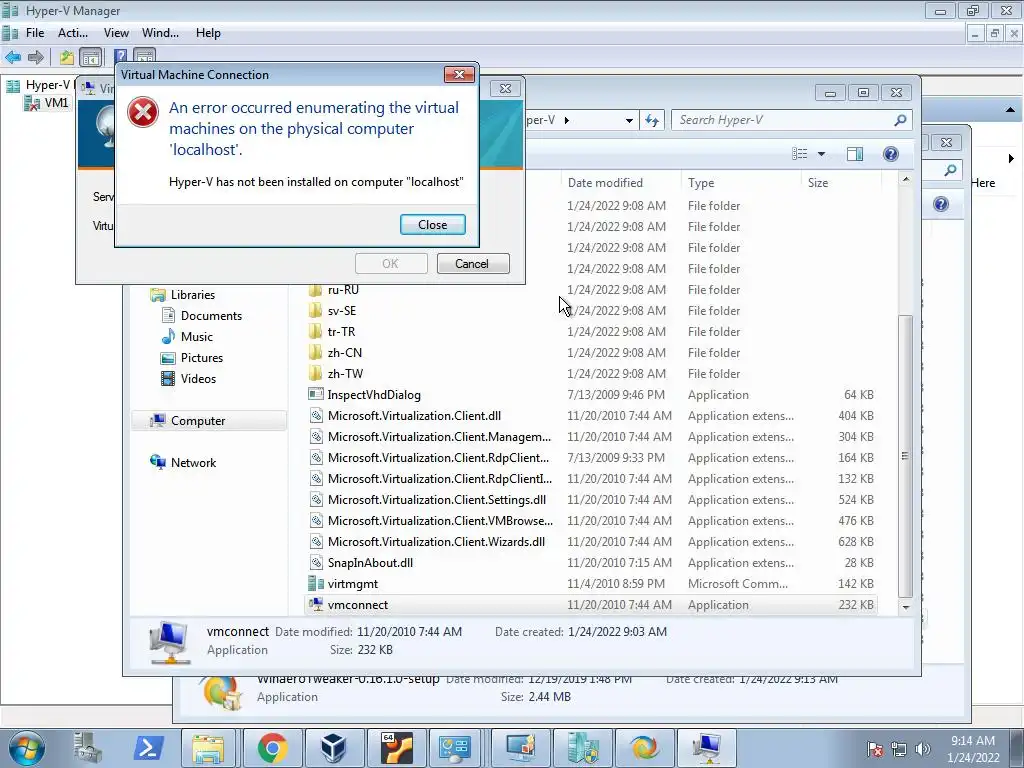Click the Explorer Get help icon
This screenshot has height=768, width=1024.
(x=891, y=154)
